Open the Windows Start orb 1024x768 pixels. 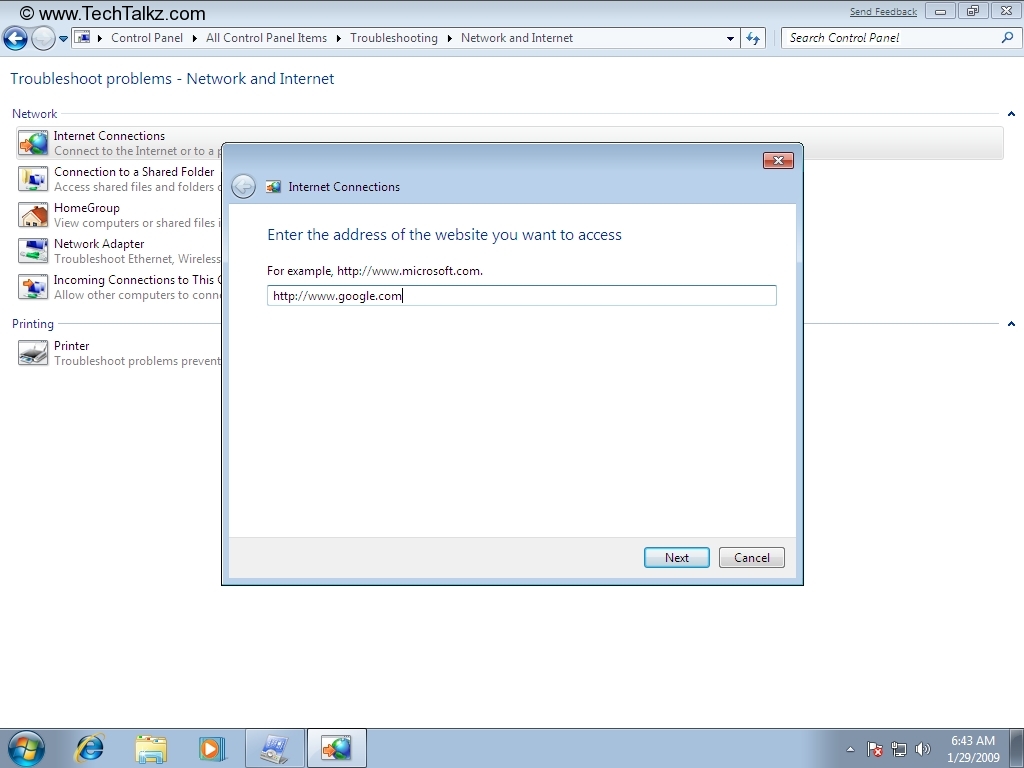pyautogui.click(x=26, y=748)
